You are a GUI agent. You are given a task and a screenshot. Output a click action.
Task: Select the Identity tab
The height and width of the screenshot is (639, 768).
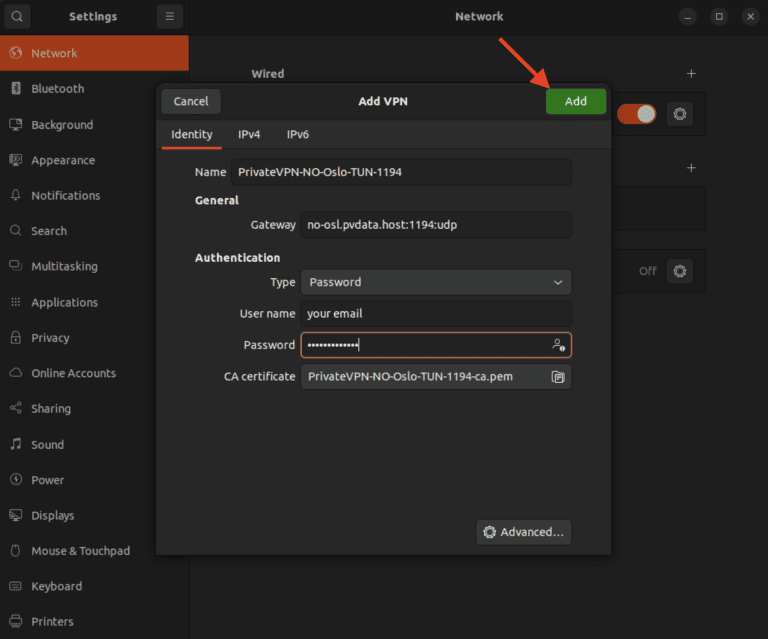pos(192,134)
